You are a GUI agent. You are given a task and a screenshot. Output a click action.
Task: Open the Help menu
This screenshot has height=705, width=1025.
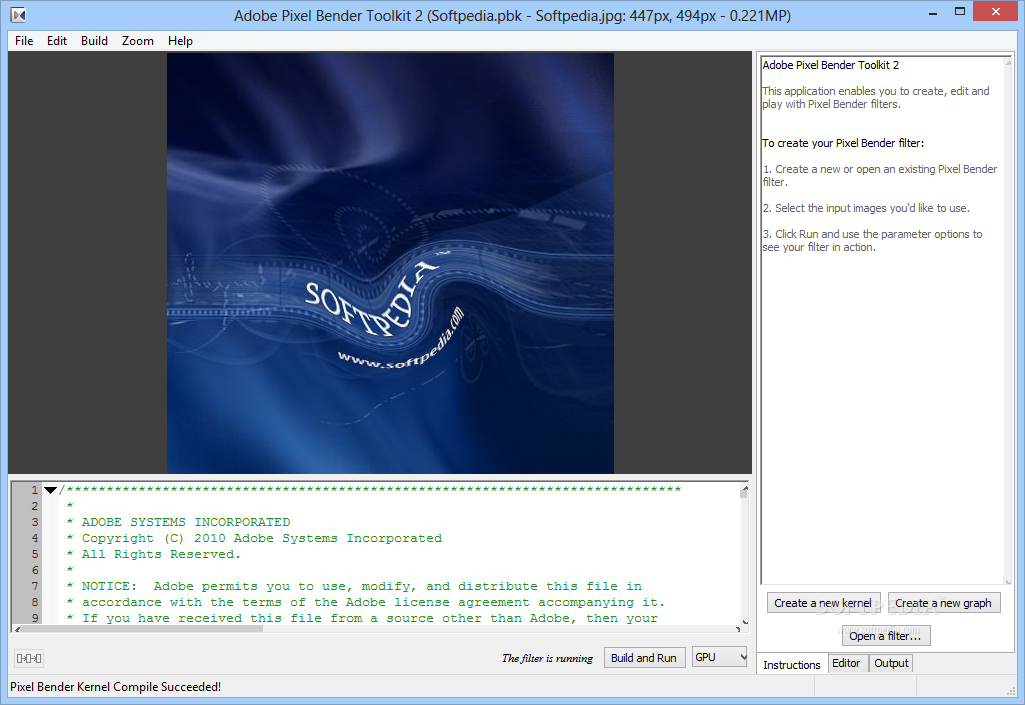(x=180, y=41)
